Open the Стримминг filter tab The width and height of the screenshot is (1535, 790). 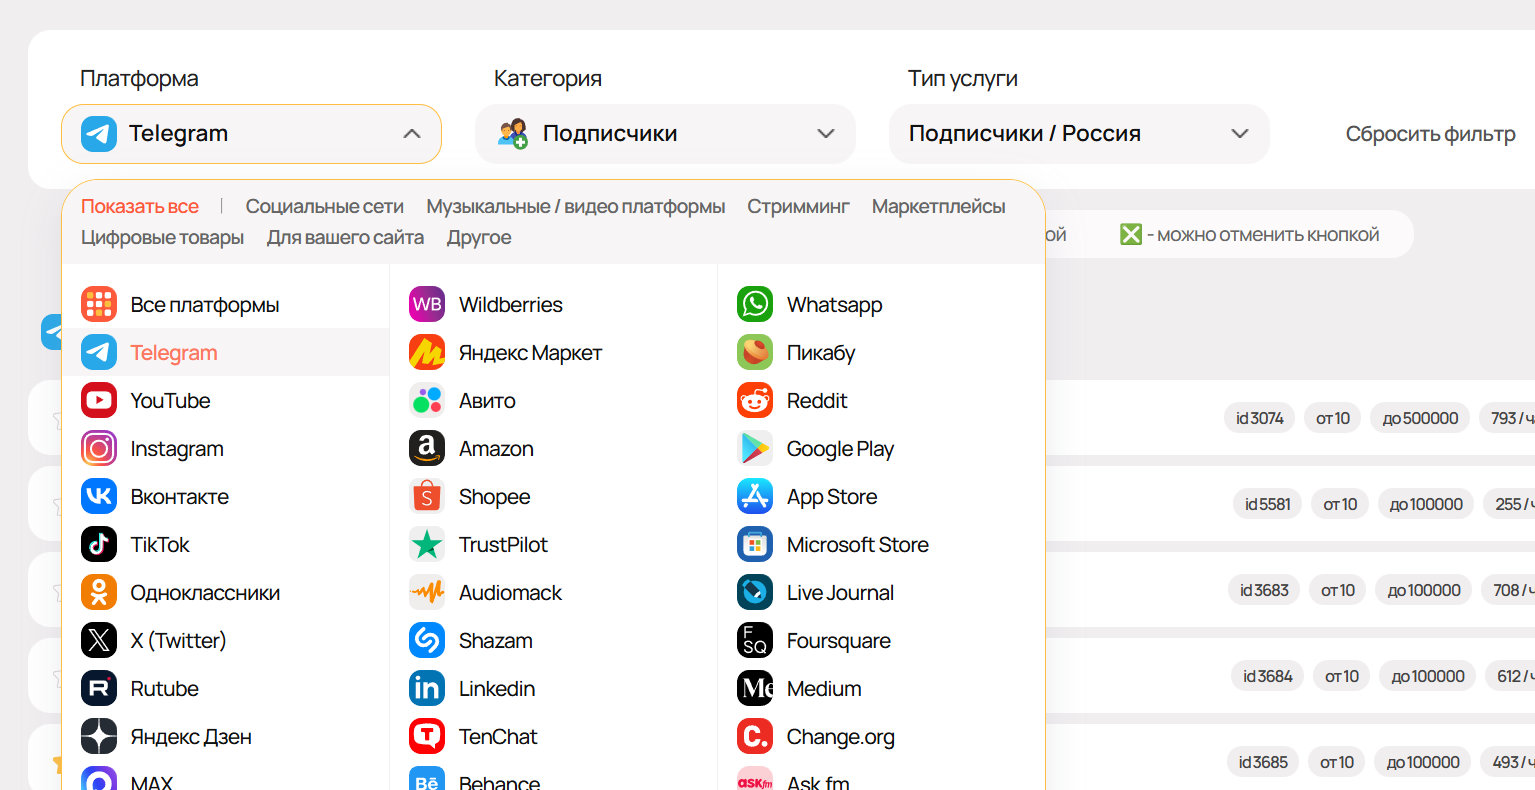click(x=798, y=207)
